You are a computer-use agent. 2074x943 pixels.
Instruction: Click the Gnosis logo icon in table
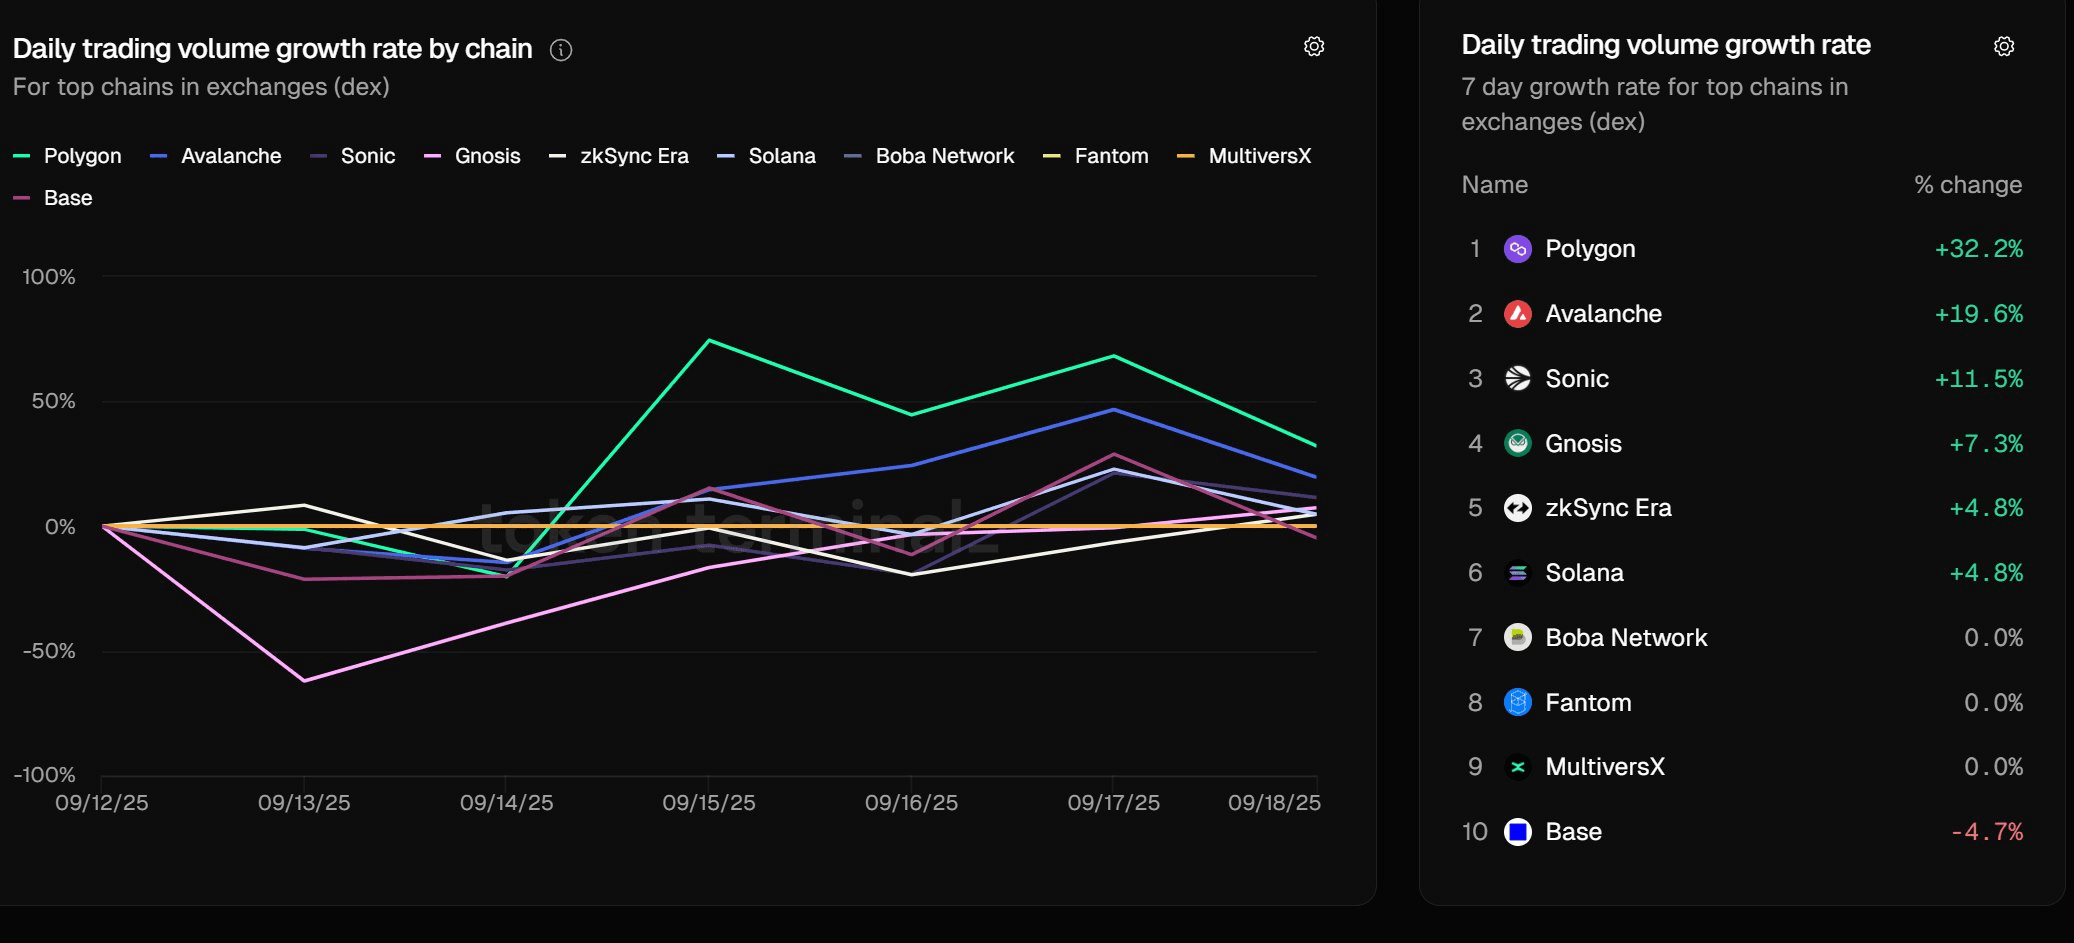pos(1518,443)
